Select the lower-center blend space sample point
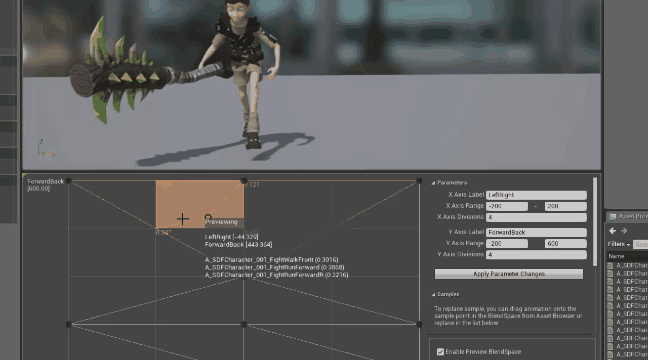648x360 pixels. 244,324
